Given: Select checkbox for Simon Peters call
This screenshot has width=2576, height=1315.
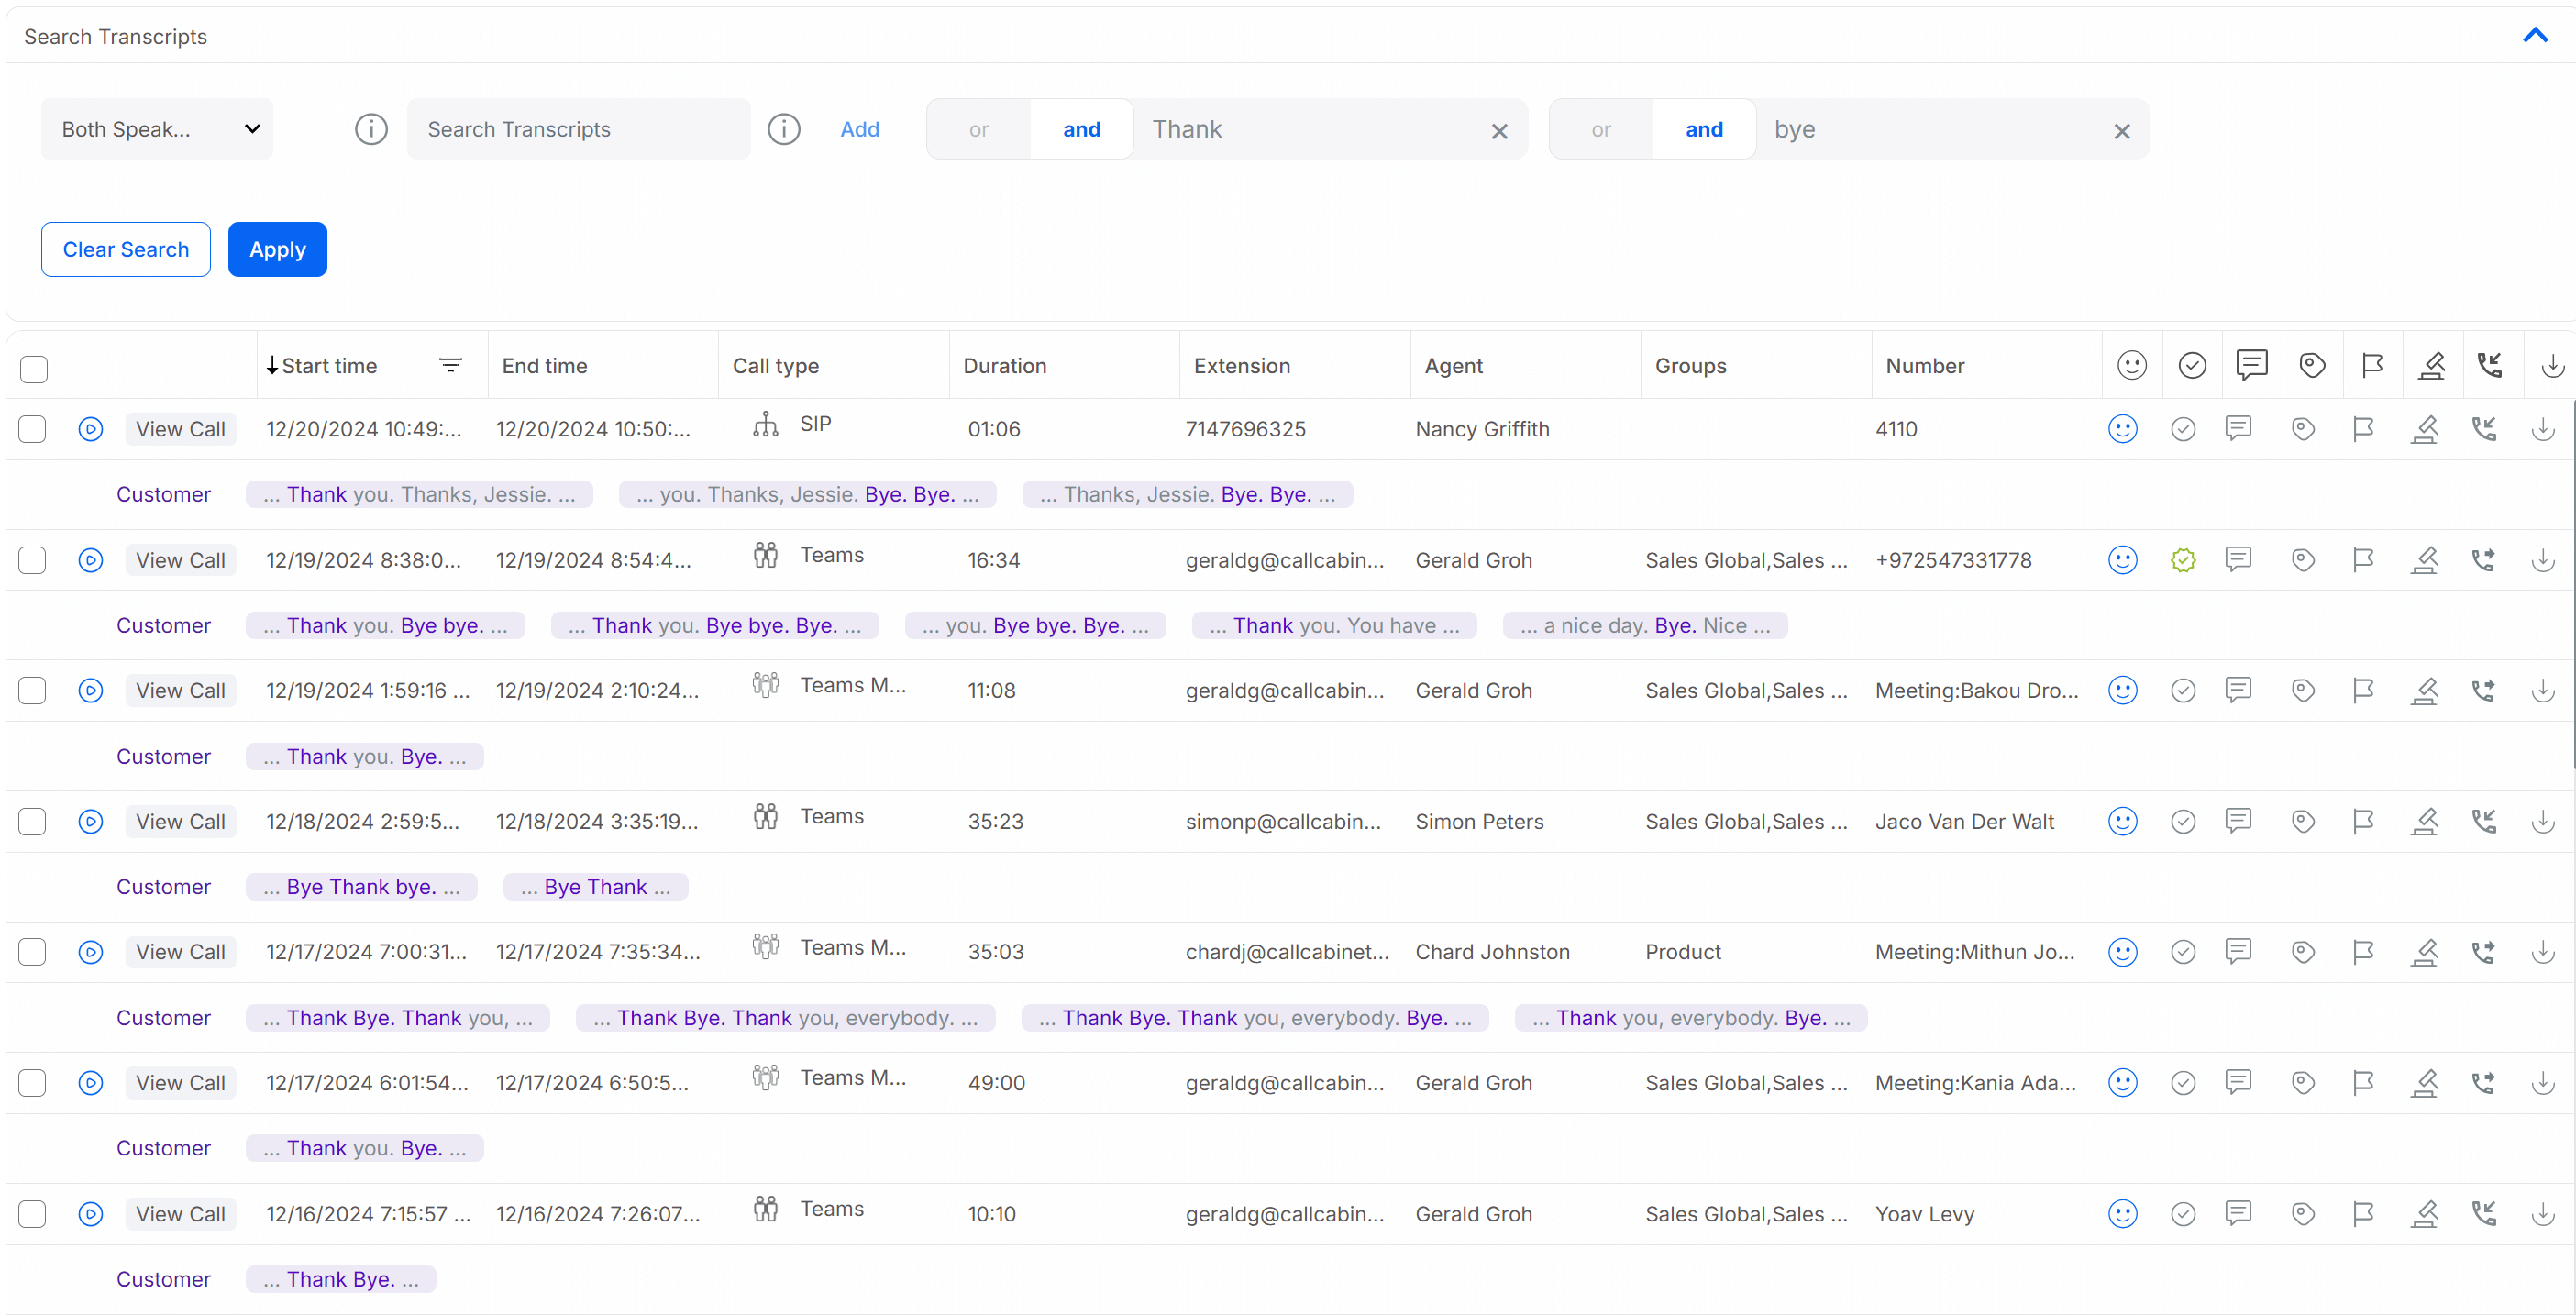Looking at the screenshot, I should (32, 822).
